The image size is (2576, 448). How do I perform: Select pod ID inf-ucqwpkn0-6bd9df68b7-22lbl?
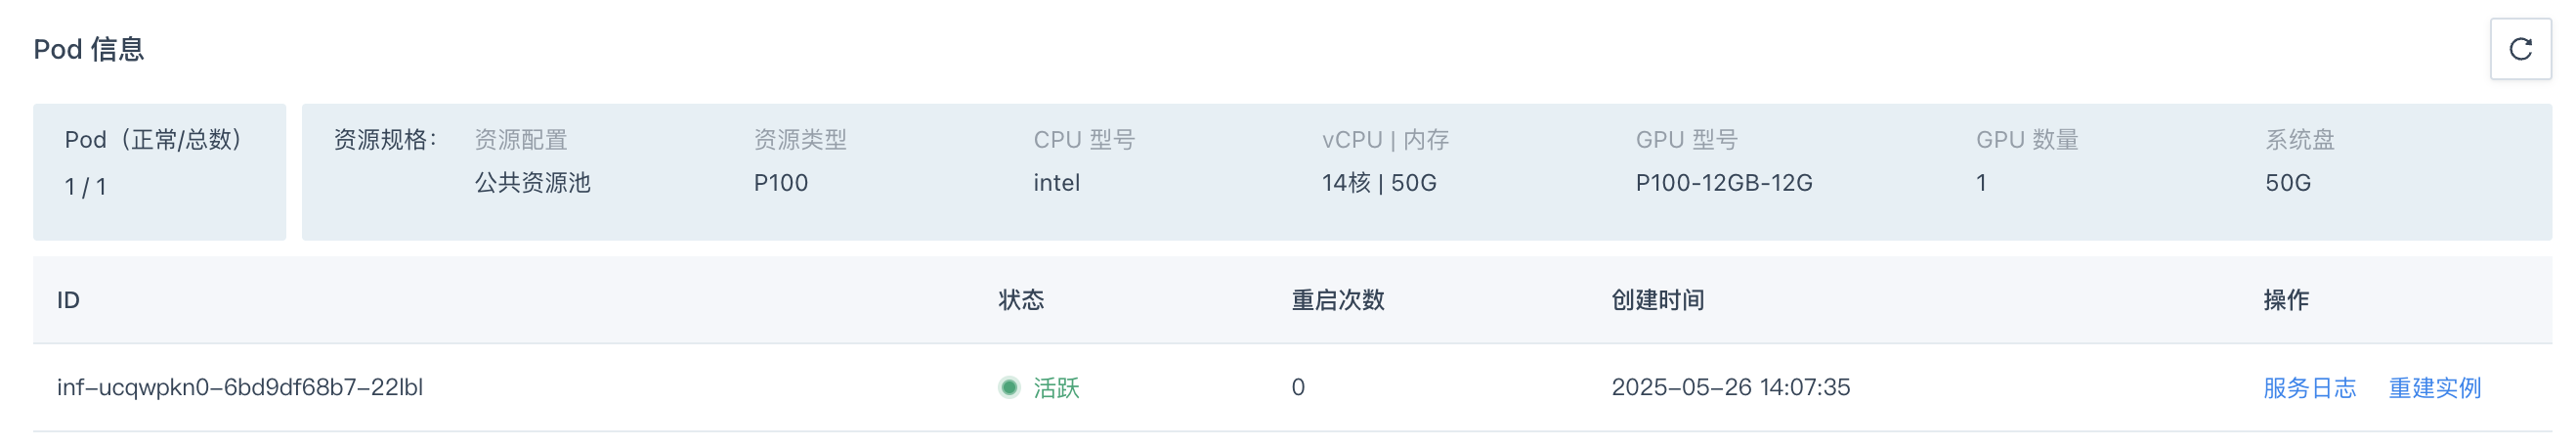[240, 388]
